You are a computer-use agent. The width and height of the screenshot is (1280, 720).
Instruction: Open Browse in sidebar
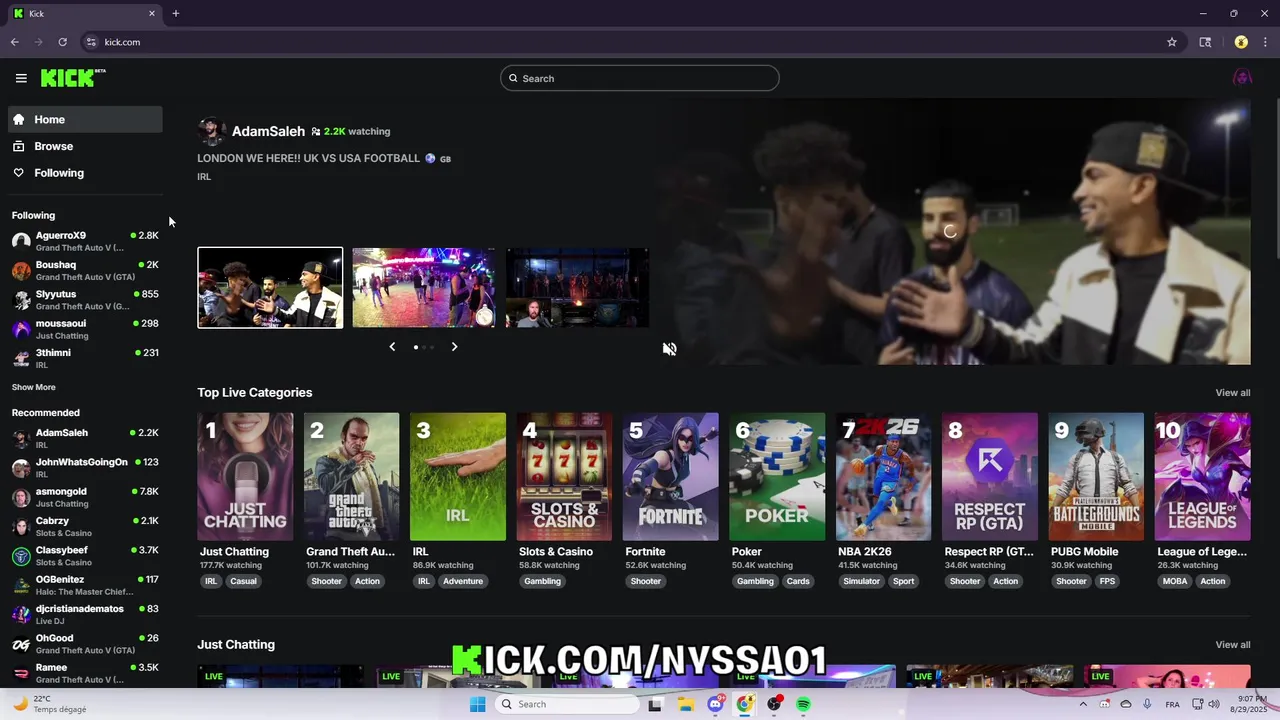tap(85, 146)
